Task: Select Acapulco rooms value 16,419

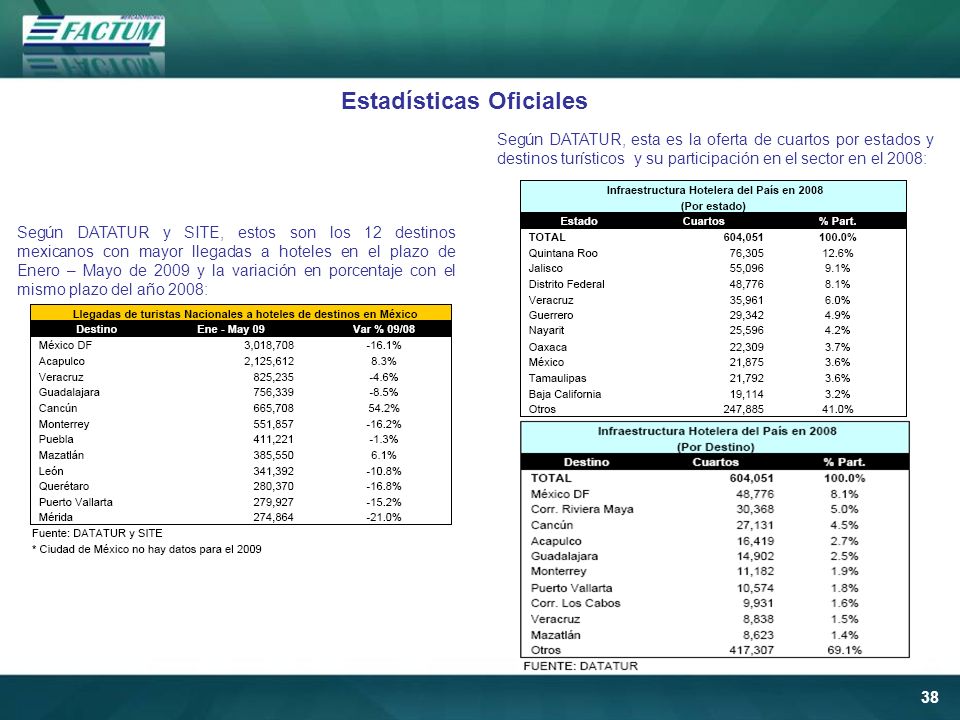Action: (755, 541)
